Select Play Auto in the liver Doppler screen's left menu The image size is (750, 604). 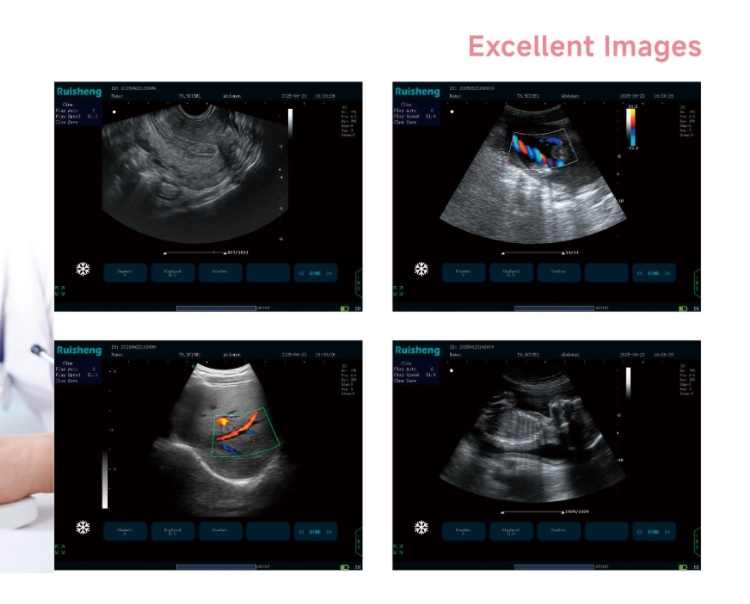[x=77, y=369]
